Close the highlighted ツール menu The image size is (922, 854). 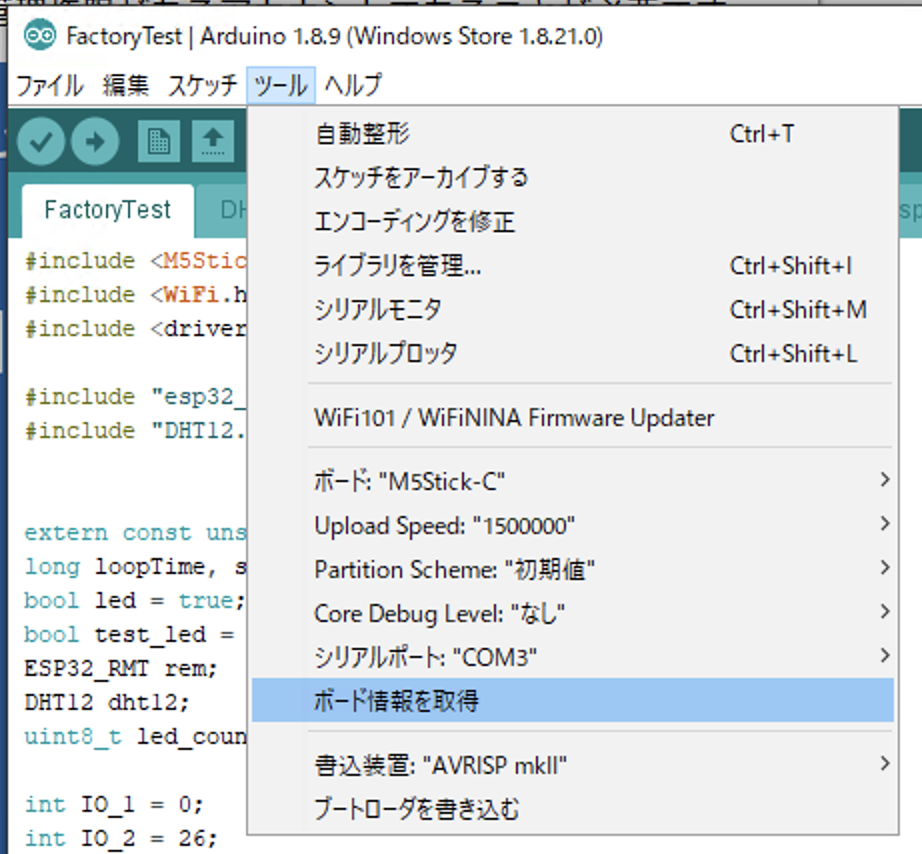pyautogui.click(x=280, y=85)
